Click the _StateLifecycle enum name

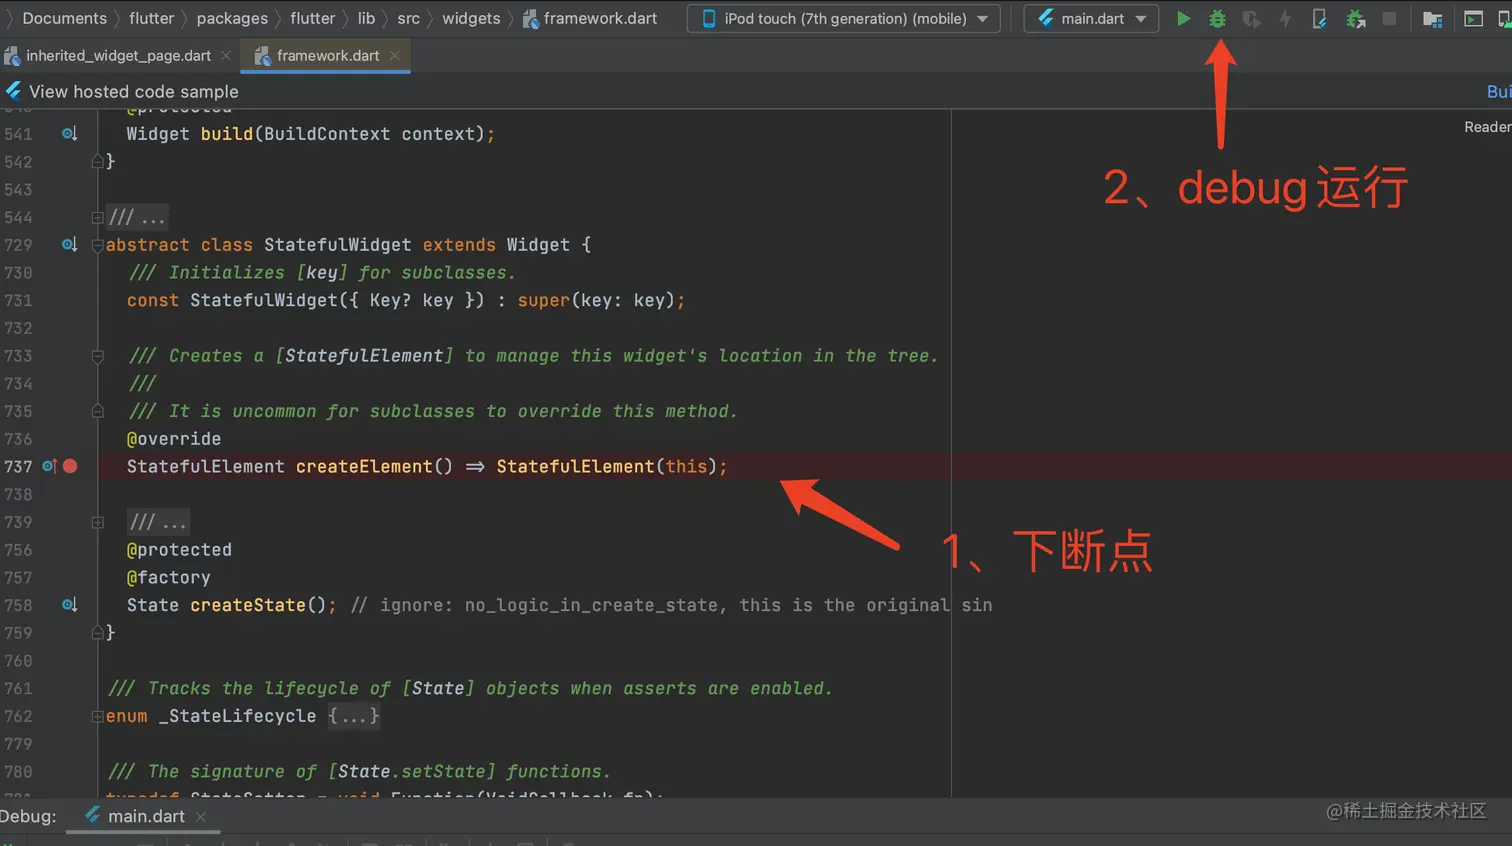(x=237, y=716)
